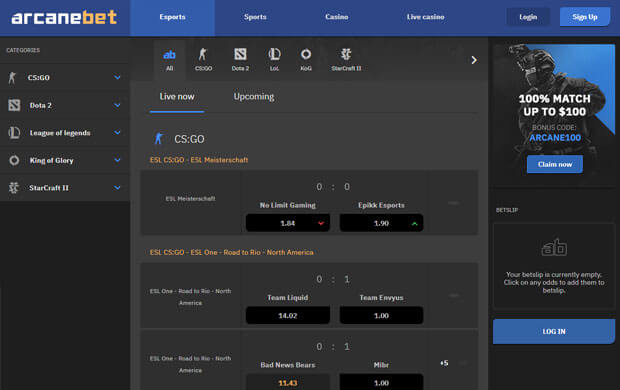The image size is (620, 390).
Task: Click the ARCANE100 bonus code
Action: click(555, 138)
